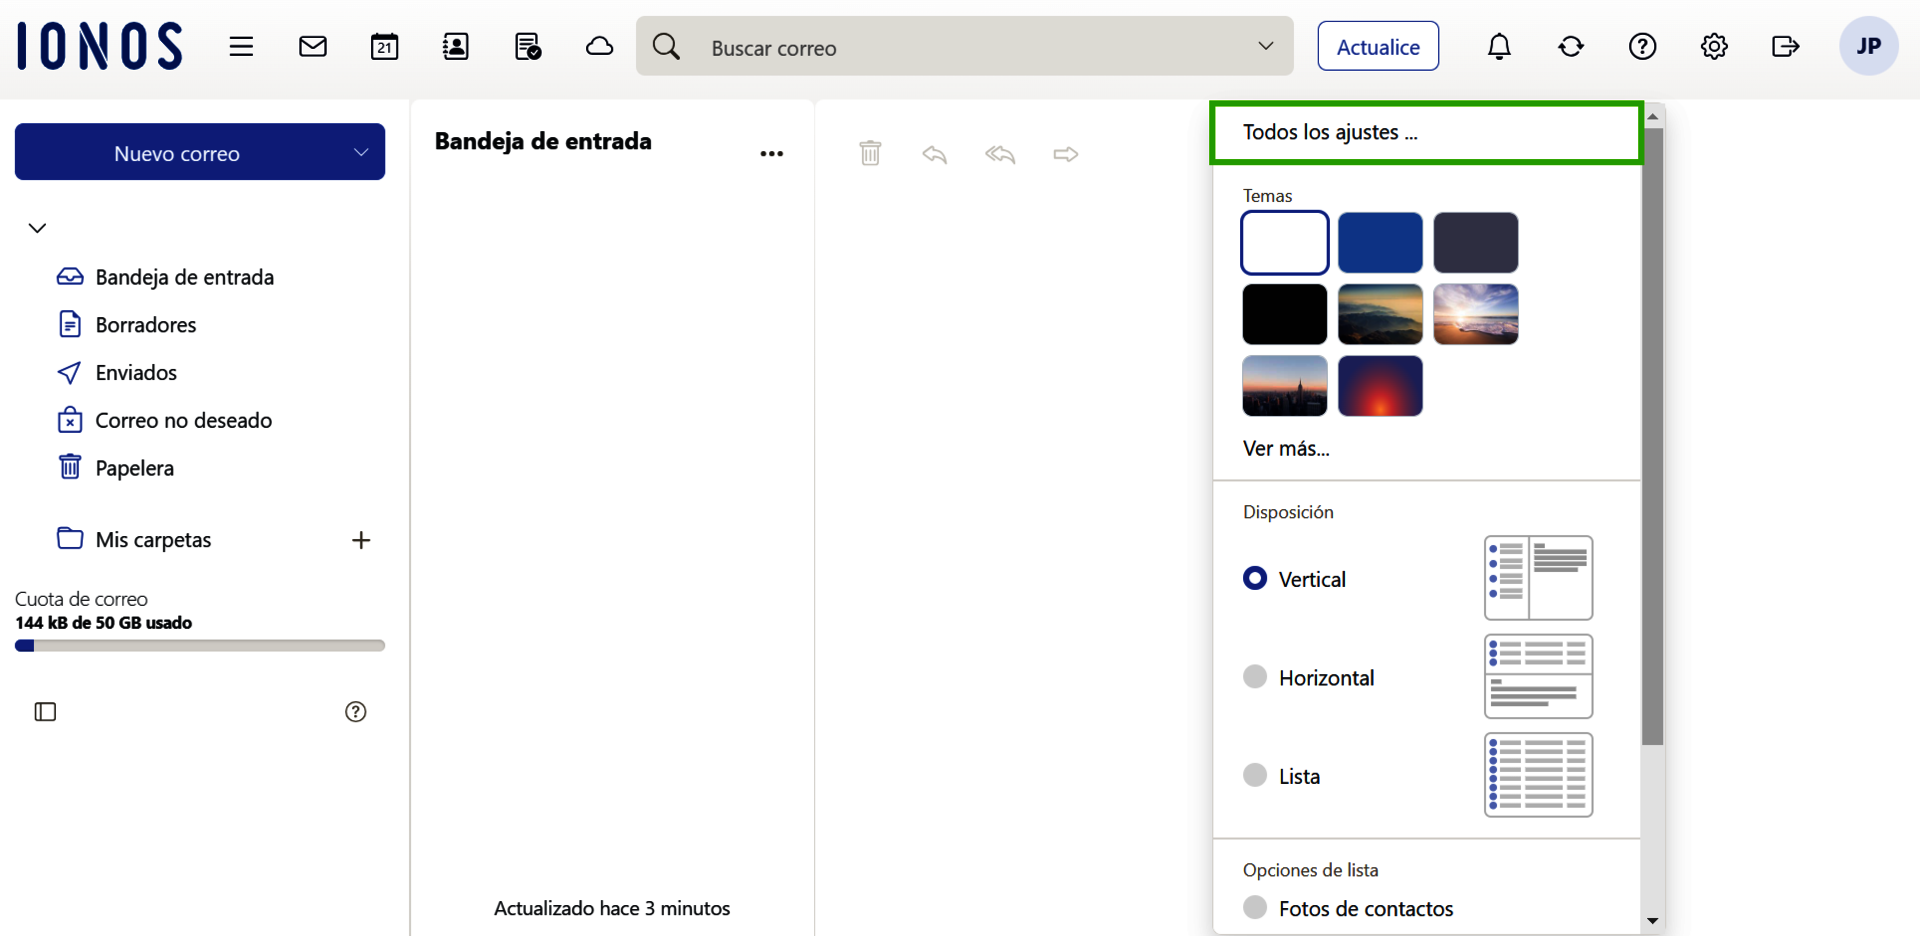Select the white theme swatch
This screenshot has height=936, width=1920.
pyautogui.click(x=1285, y=243)
